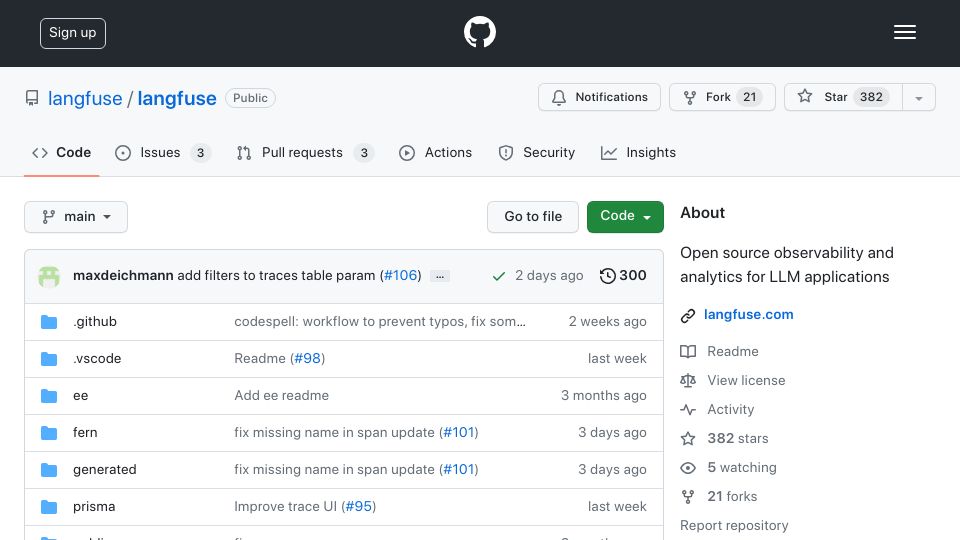The image size is (960, 540).
Task: Click 'Add ee readme' commit message
Action: point(282,396)
